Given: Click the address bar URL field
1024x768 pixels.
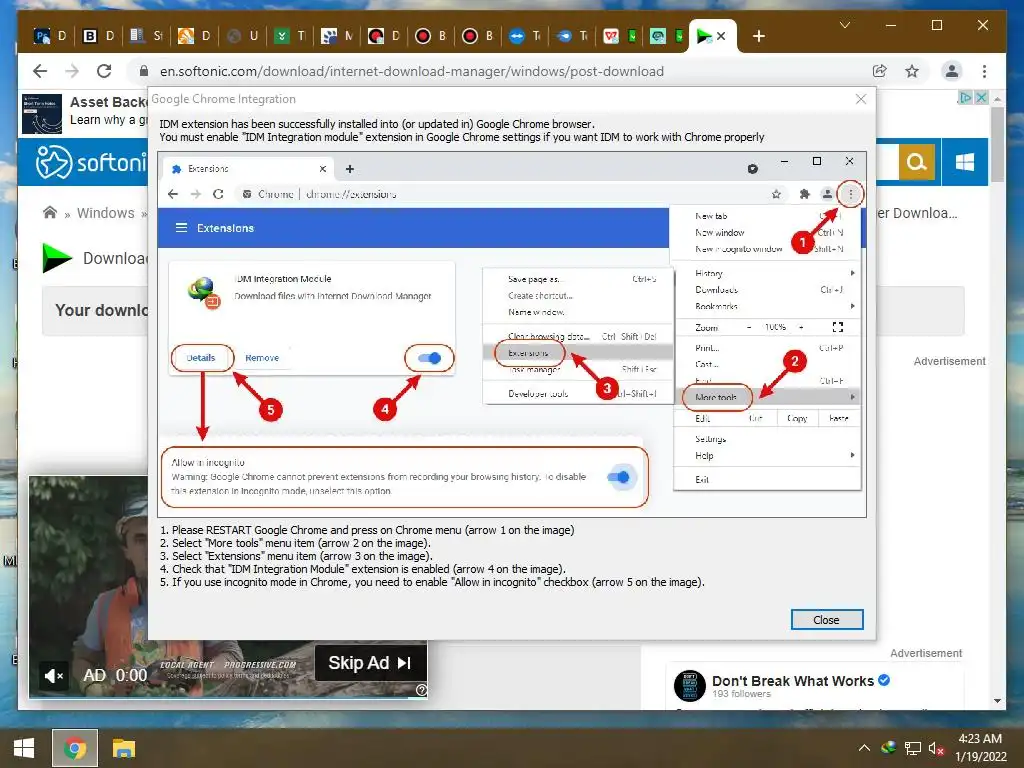Looking at the screenshot, I should pos(411,71).
